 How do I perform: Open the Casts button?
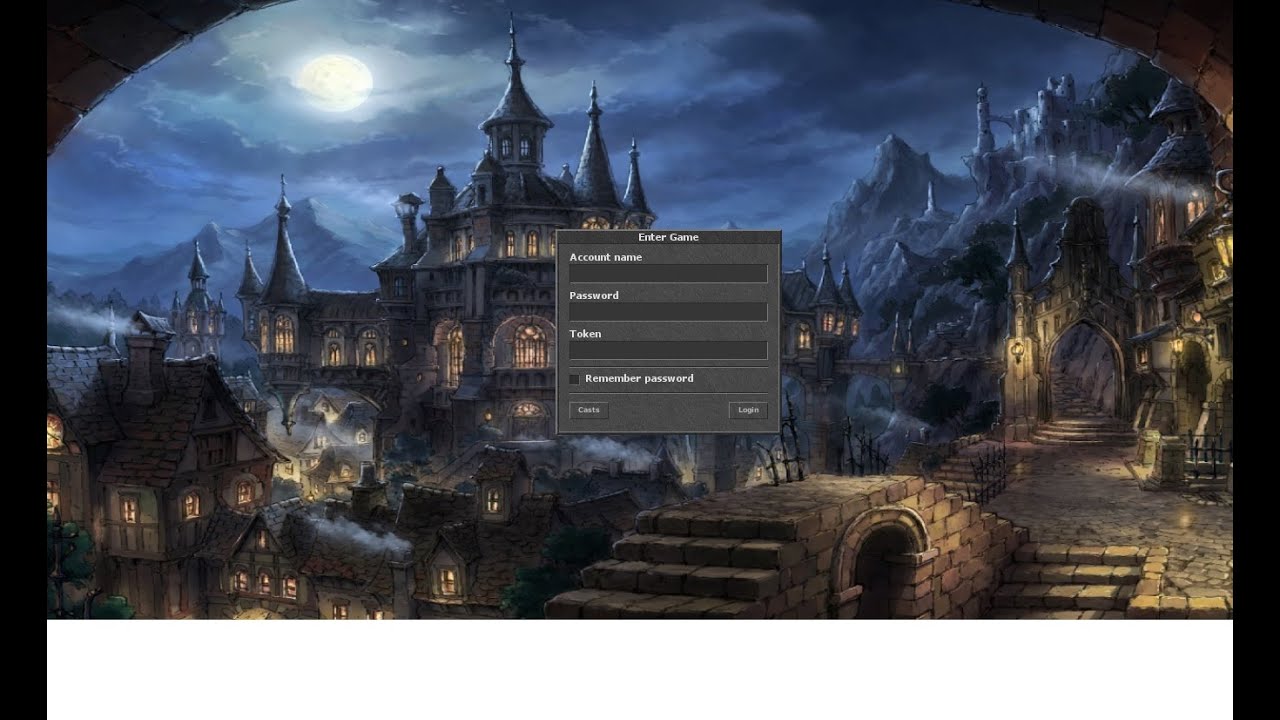coord(589,410)
